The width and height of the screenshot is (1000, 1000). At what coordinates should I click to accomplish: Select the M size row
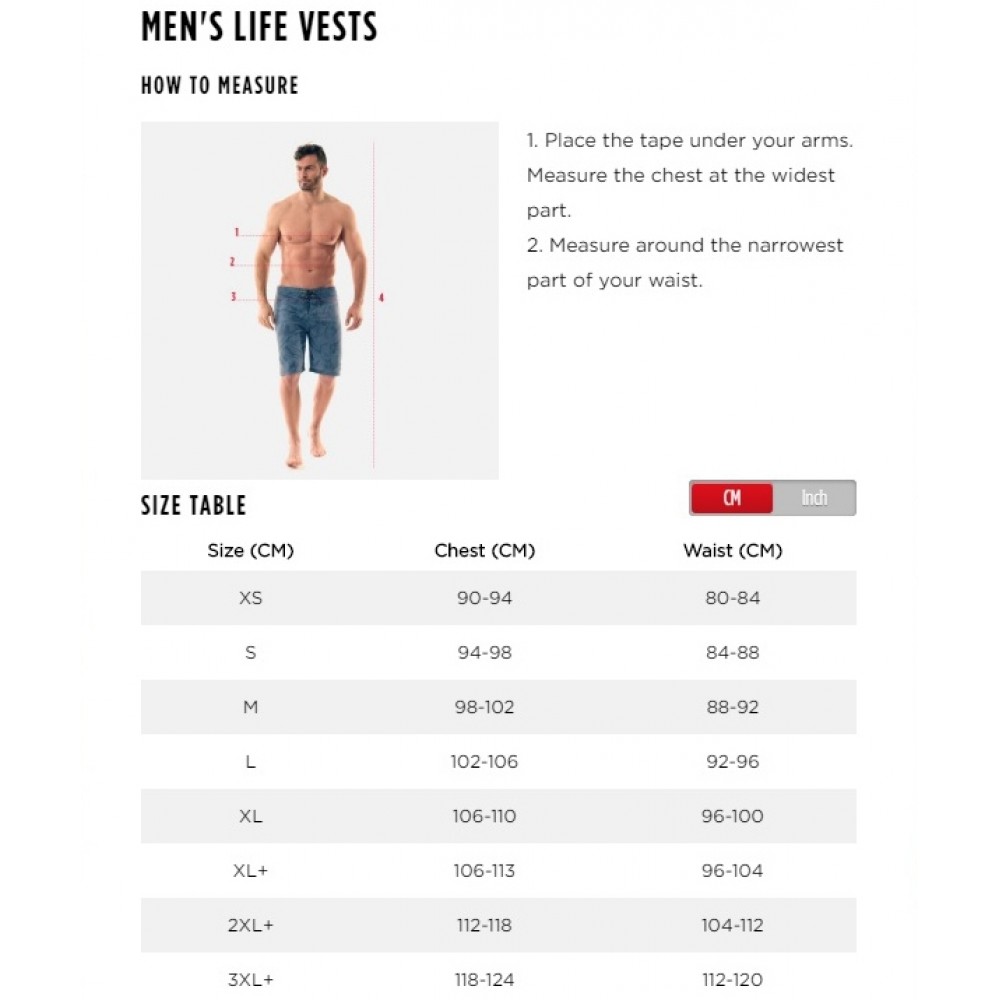coord(499,707)
